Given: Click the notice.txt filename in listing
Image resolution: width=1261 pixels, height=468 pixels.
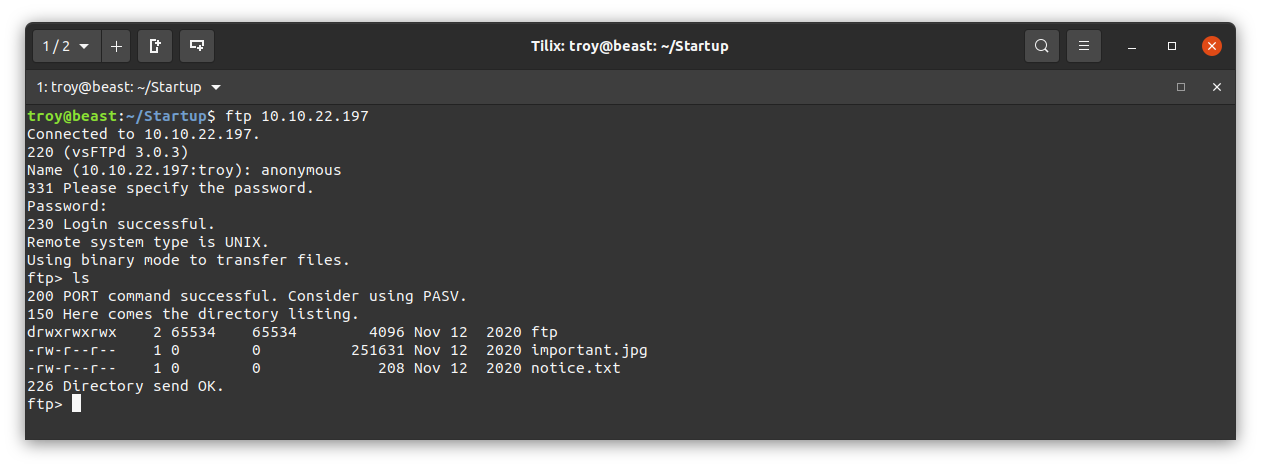Looking at the screenshot, I should [575, 368].
